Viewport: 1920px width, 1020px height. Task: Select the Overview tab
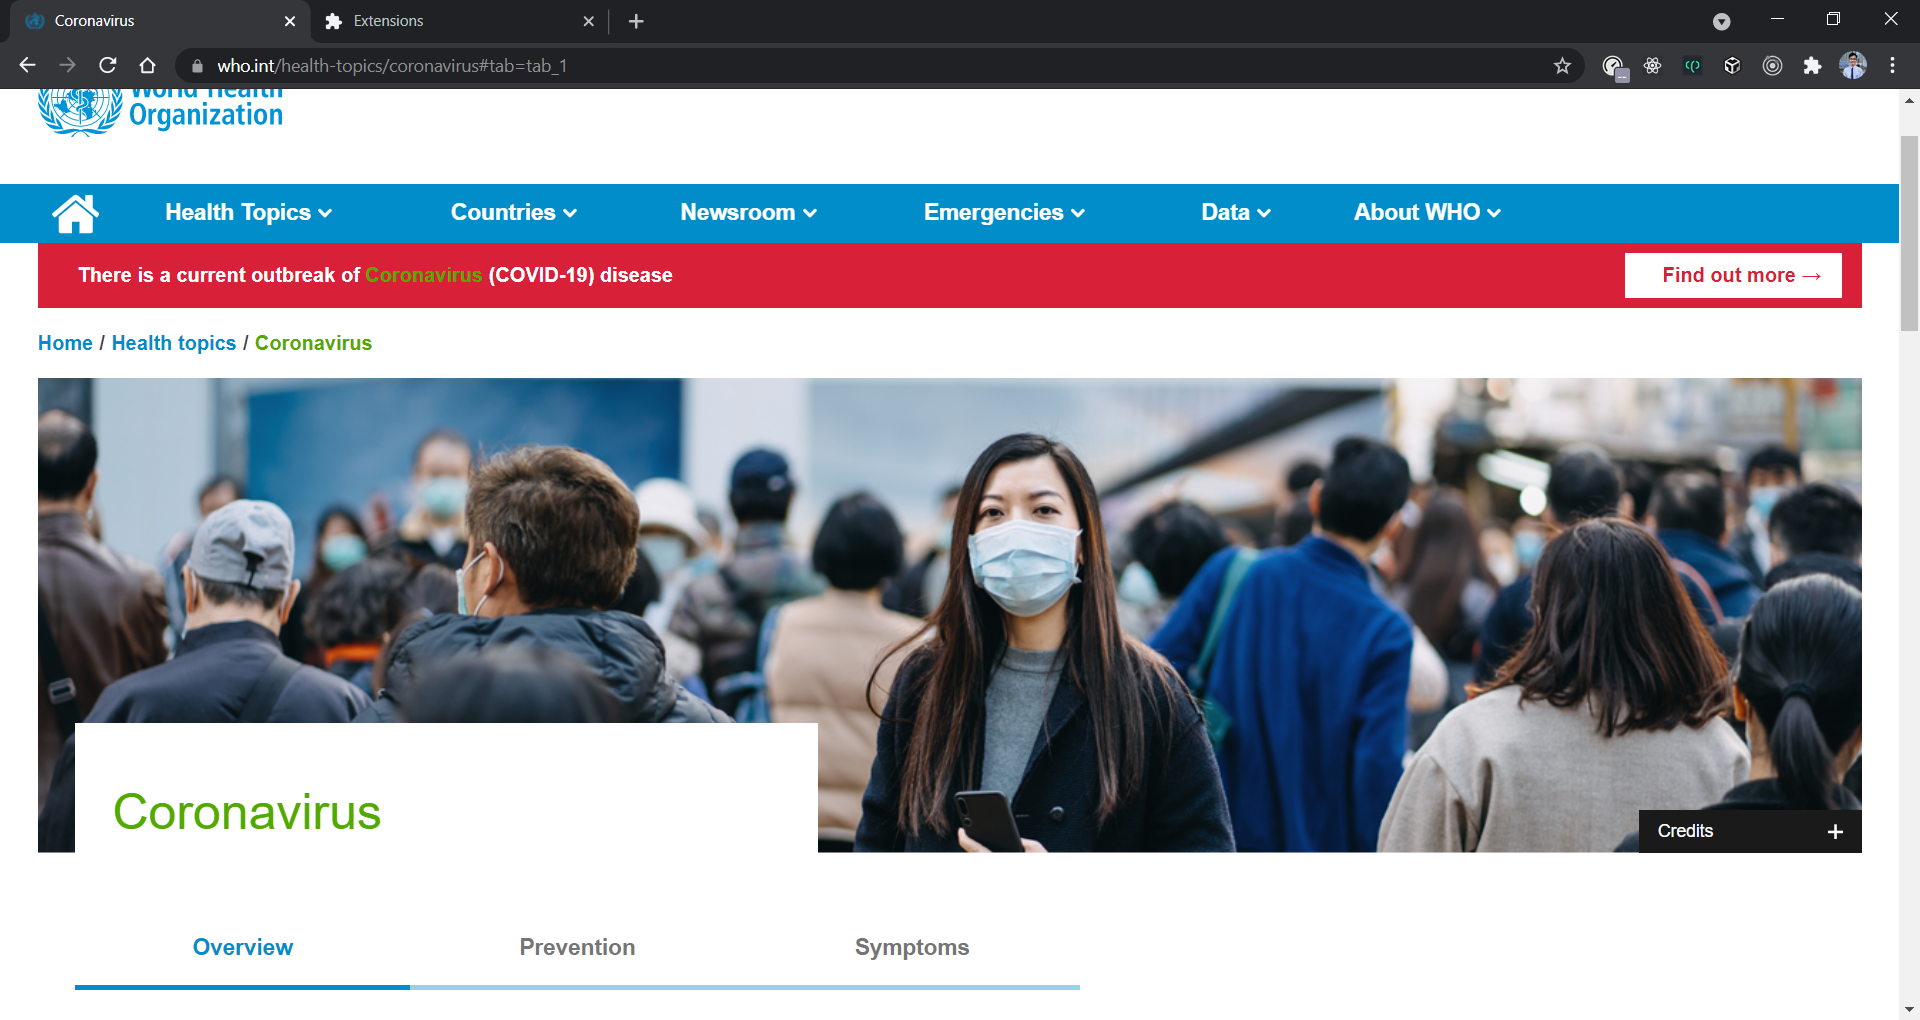click(242, 948)
